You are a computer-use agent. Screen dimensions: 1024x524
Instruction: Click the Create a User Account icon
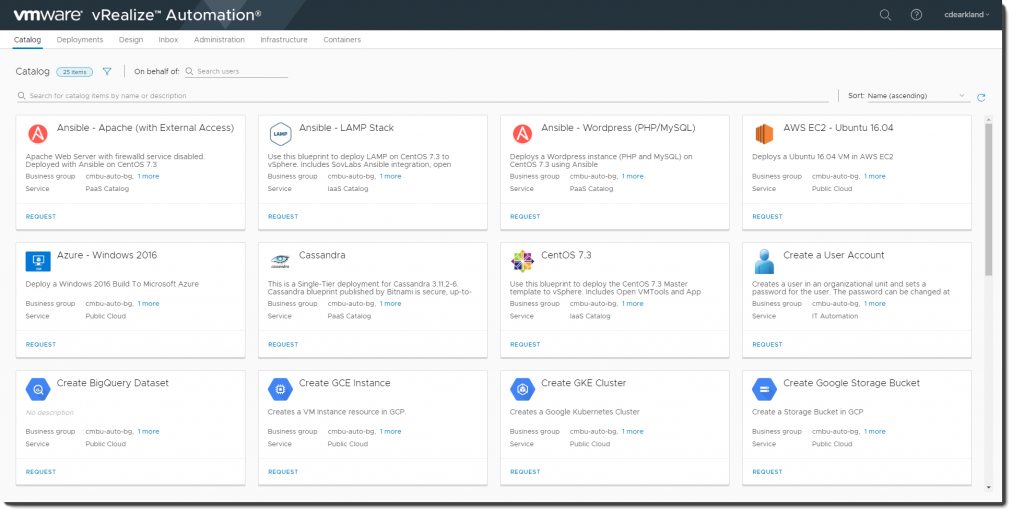click(765, 261)
